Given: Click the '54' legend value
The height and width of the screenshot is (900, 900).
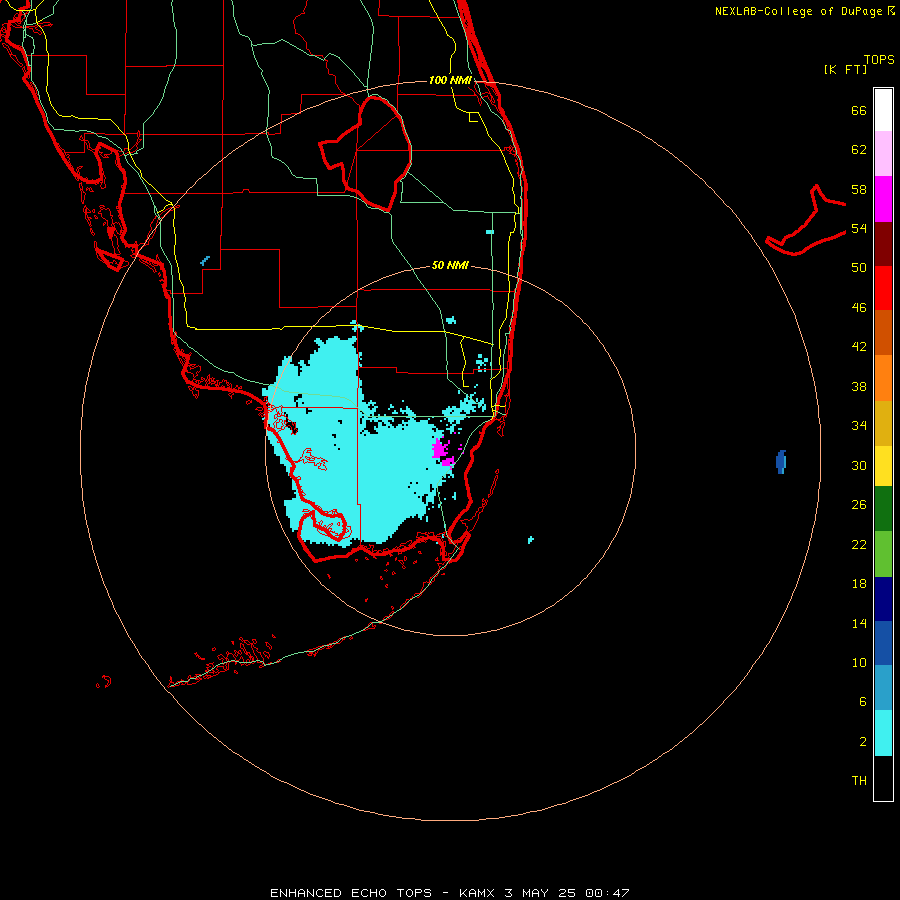Looking at the screenshot, I should 859,228.
